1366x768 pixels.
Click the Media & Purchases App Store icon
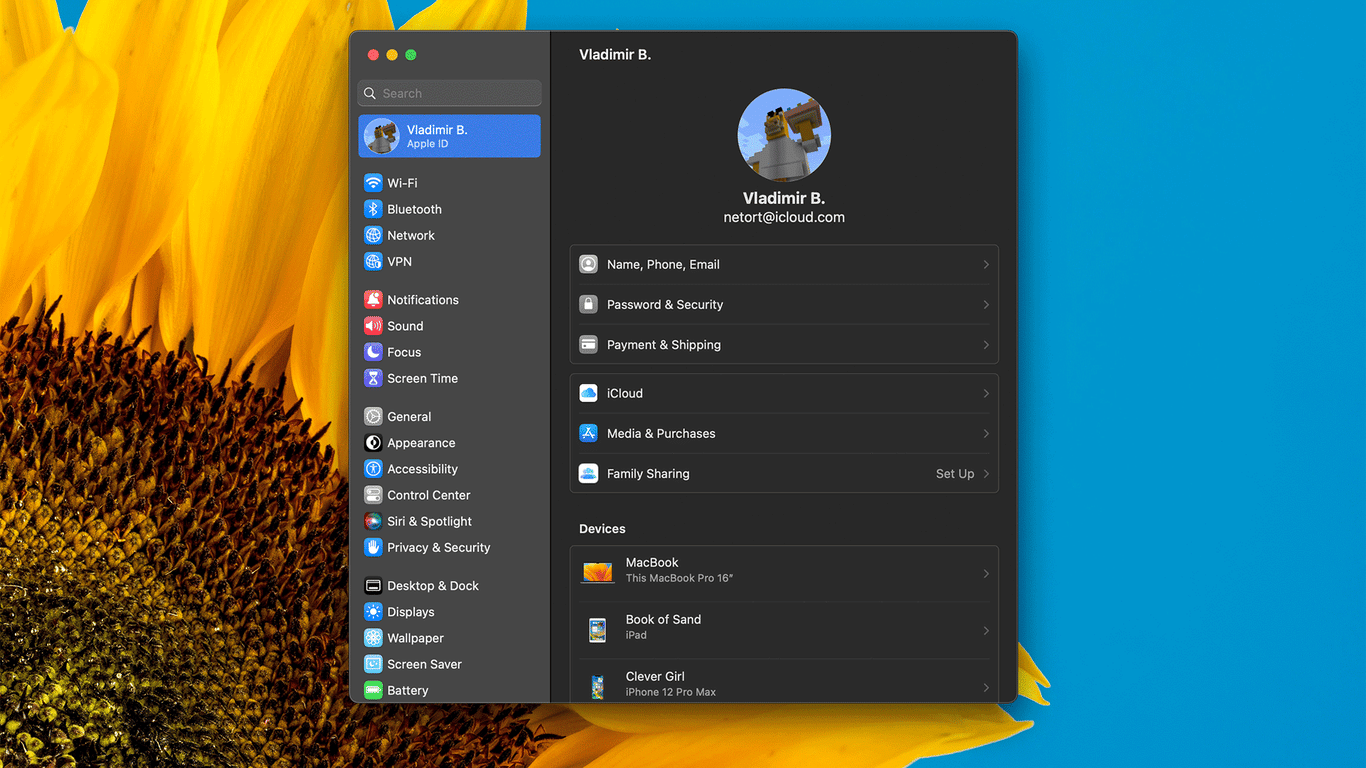588,433
